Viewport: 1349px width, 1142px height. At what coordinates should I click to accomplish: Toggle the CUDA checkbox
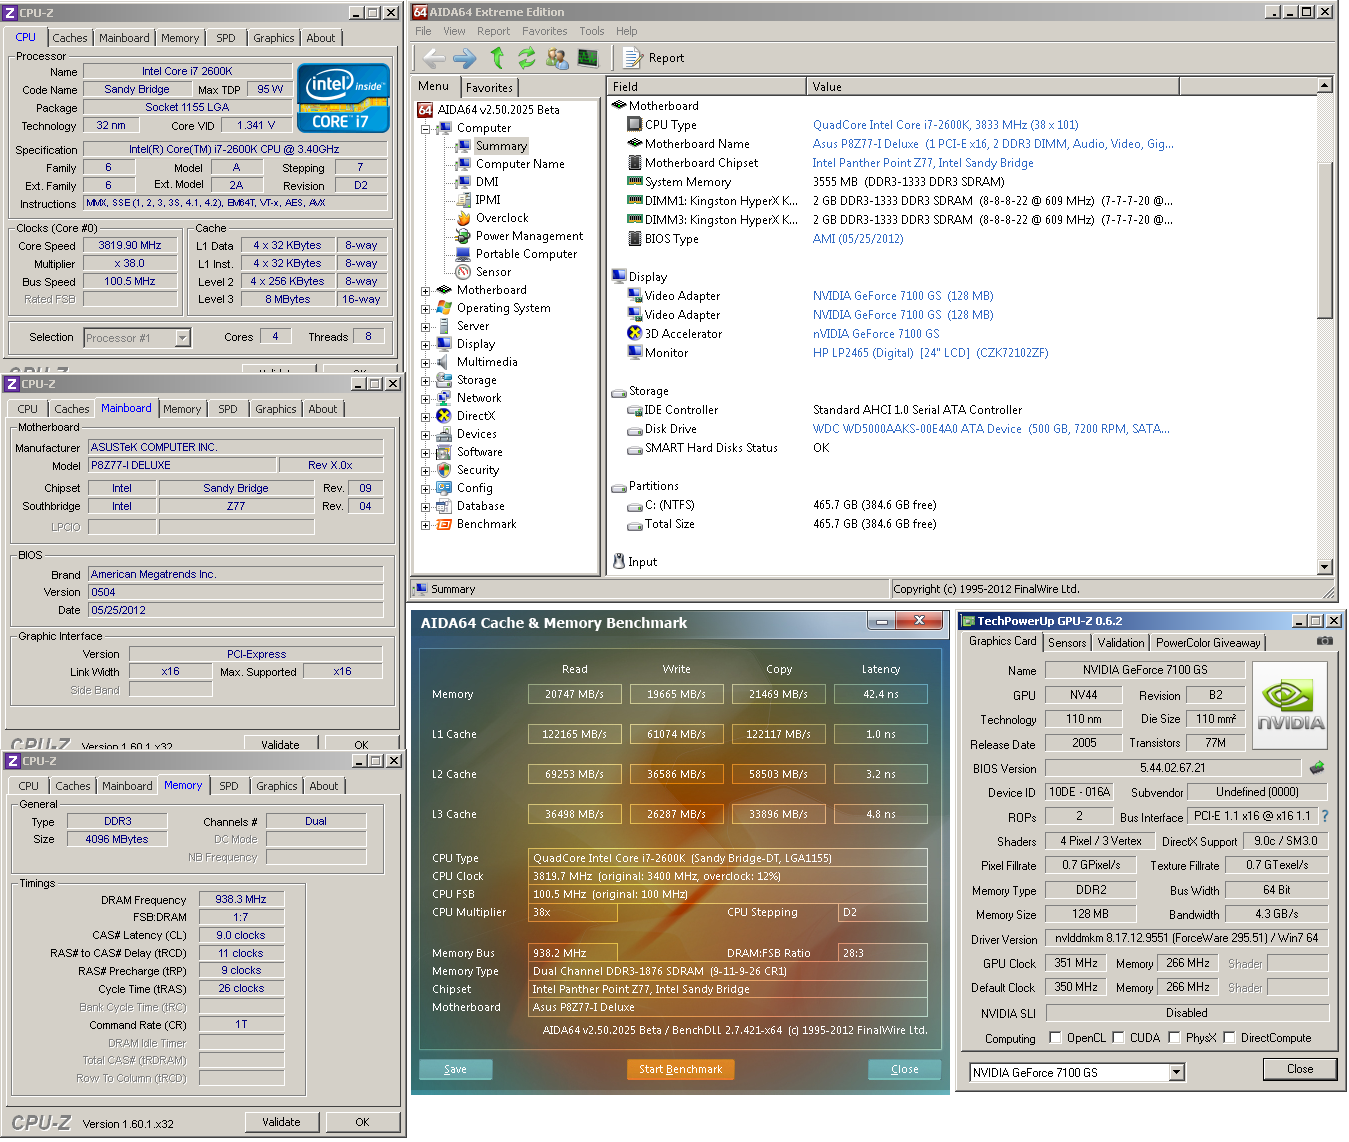1118,1038
